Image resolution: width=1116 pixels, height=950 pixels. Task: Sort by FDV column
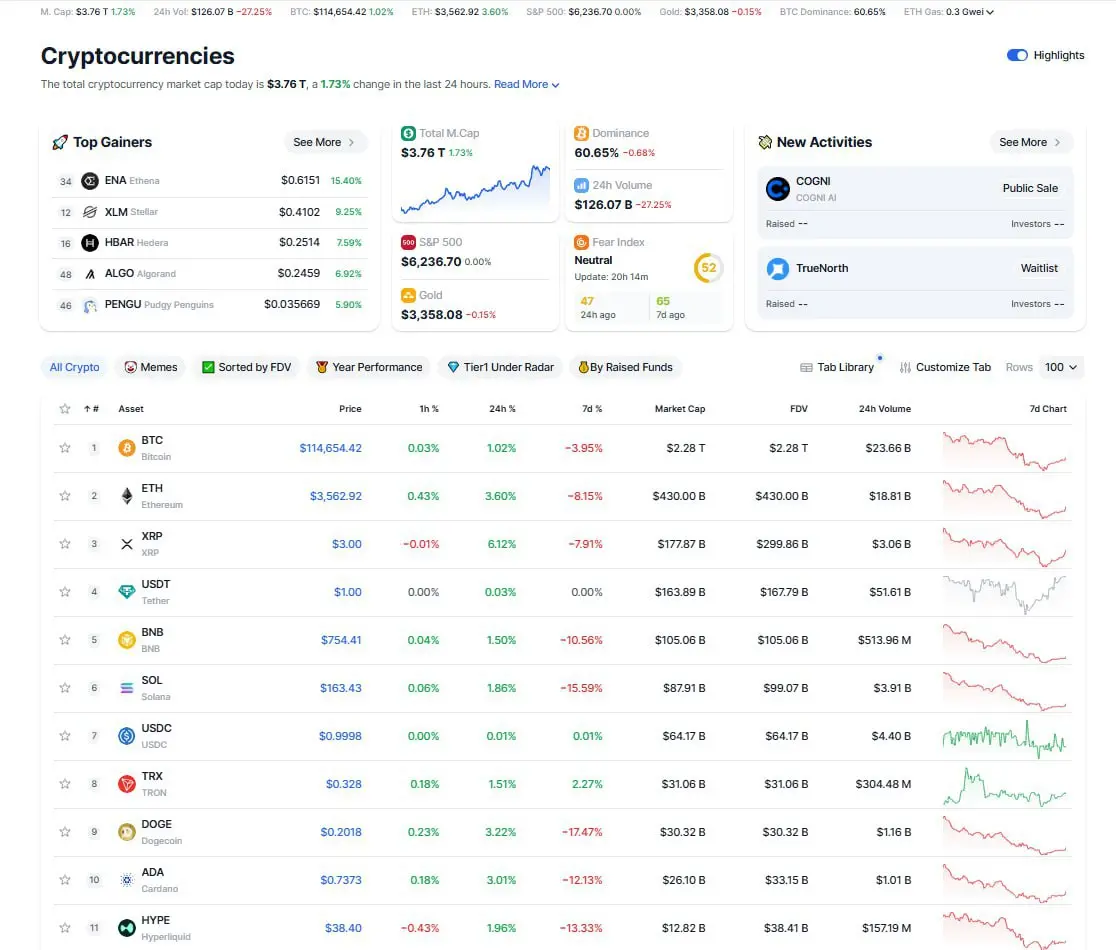tap(799, 408)
